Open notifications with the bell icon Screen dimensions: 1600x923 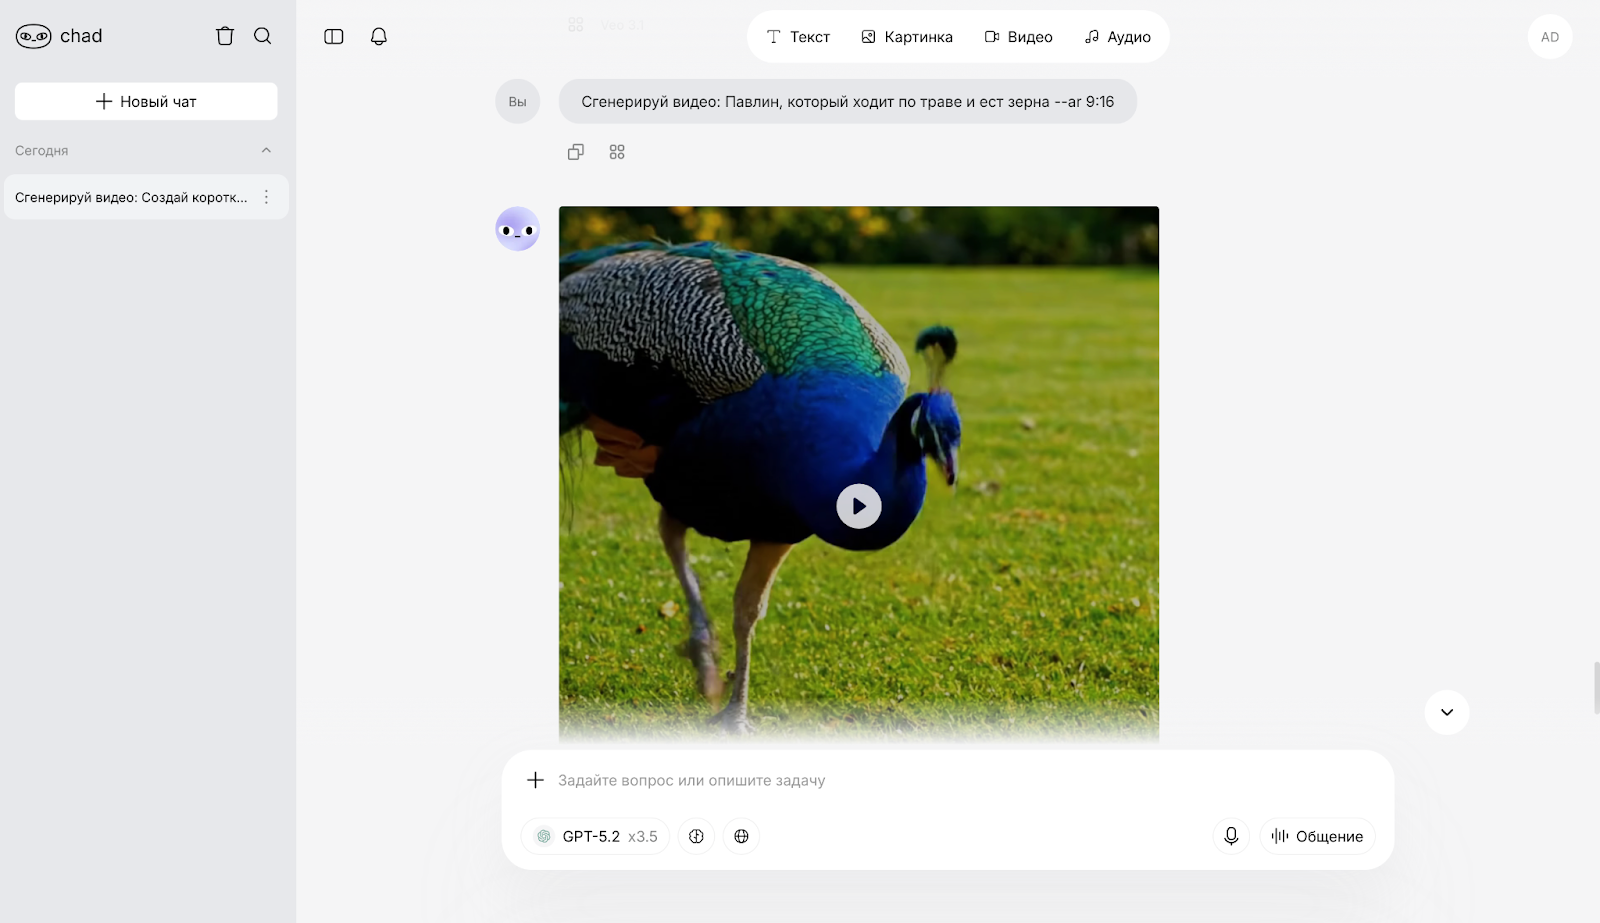pyautogui.click(x=379, y=37)
